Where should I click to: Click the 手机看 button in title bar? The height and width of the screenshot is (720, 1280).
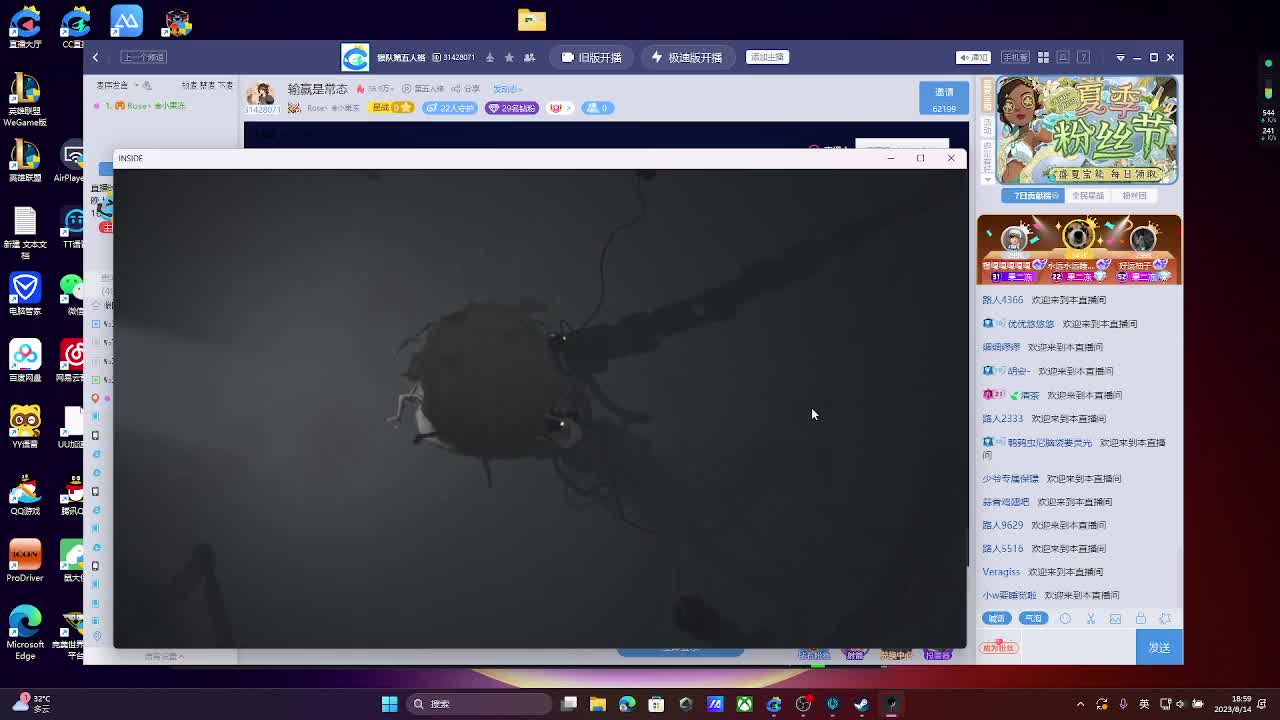1015,57
